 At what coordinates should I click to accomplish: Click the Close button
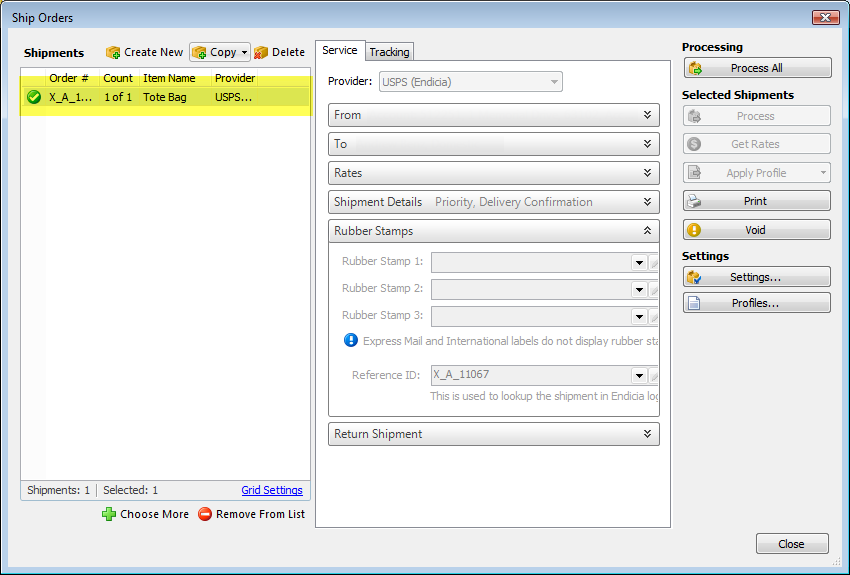pyautogui.click(x=792, y=544)
